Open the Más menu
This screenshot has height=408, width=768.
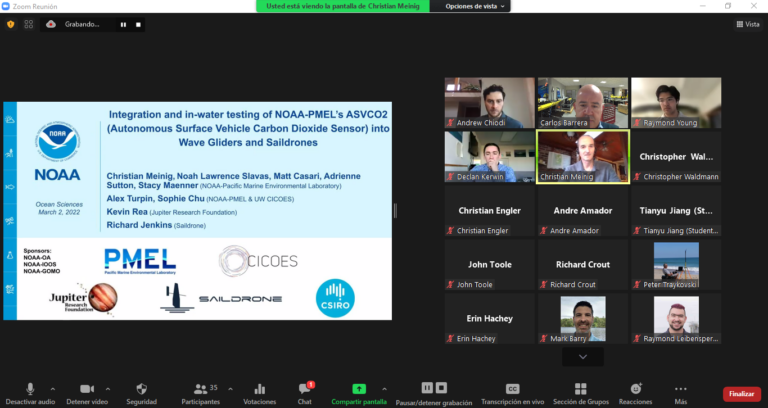(680, 389)
